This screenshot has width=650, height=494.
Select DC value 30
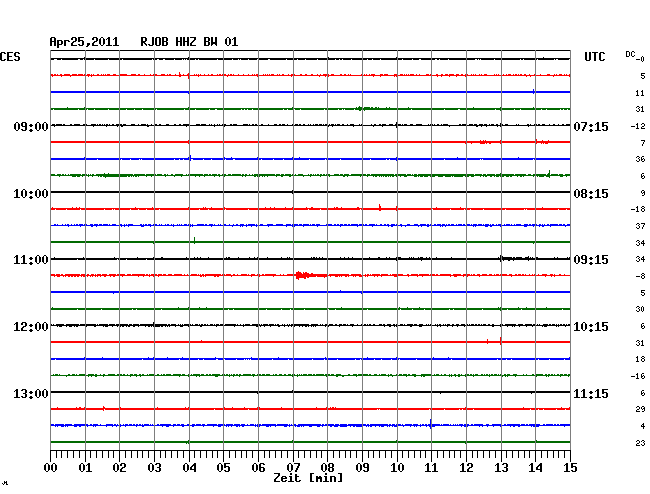click(x=640, y=309)
